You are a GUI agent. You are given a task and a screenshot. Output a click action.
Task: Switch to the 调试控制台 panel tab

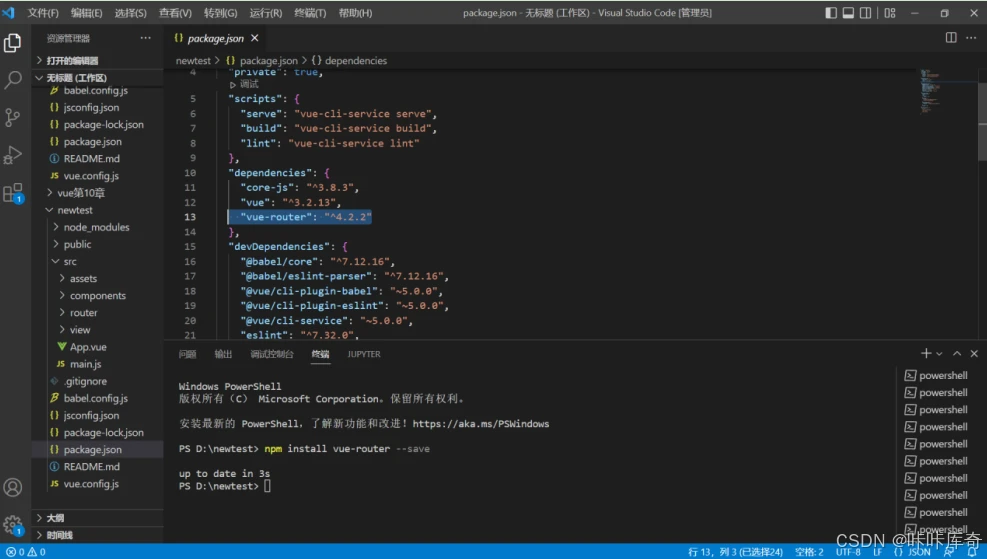(x=272, y=354)
